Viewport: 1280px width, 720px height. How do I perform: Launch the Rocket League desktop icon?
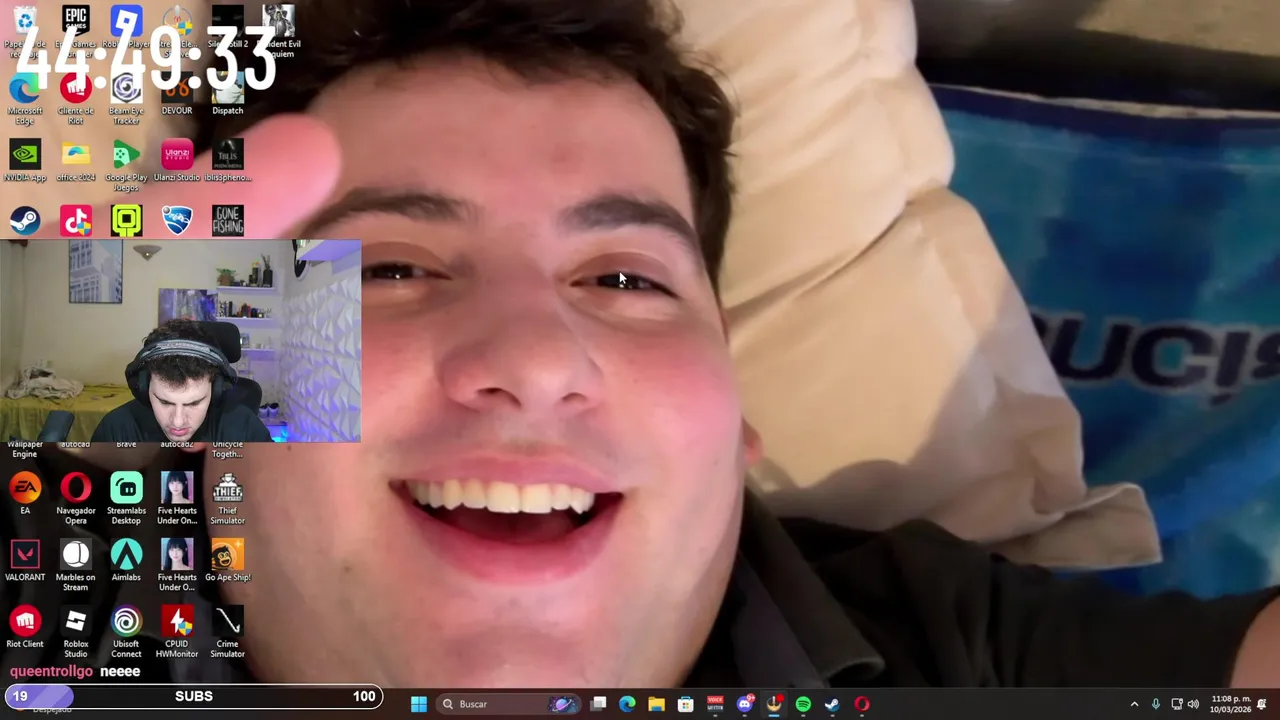coord(177,221)
